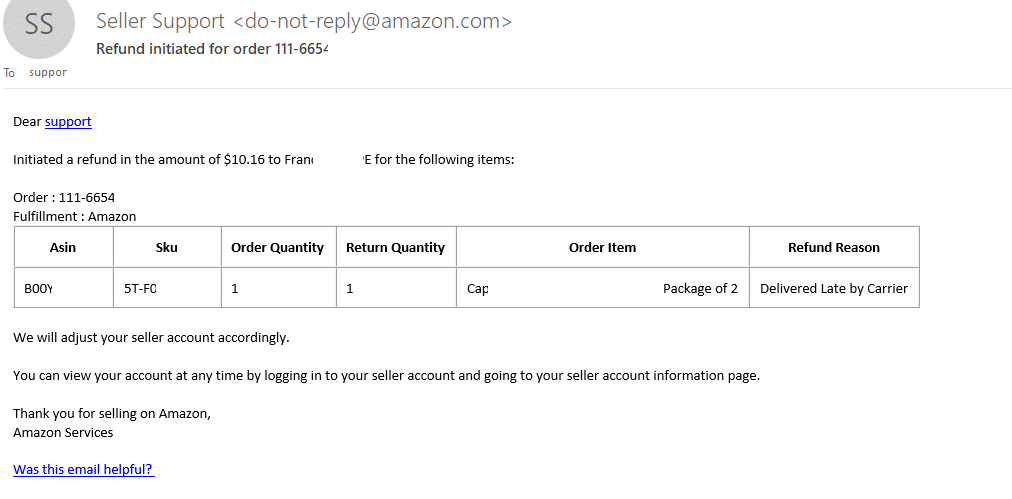This screenshot has width=1012, height=499.
Task: Click the SS sender avatar circle
Action: pyautogui.click(x=39, y=23)
